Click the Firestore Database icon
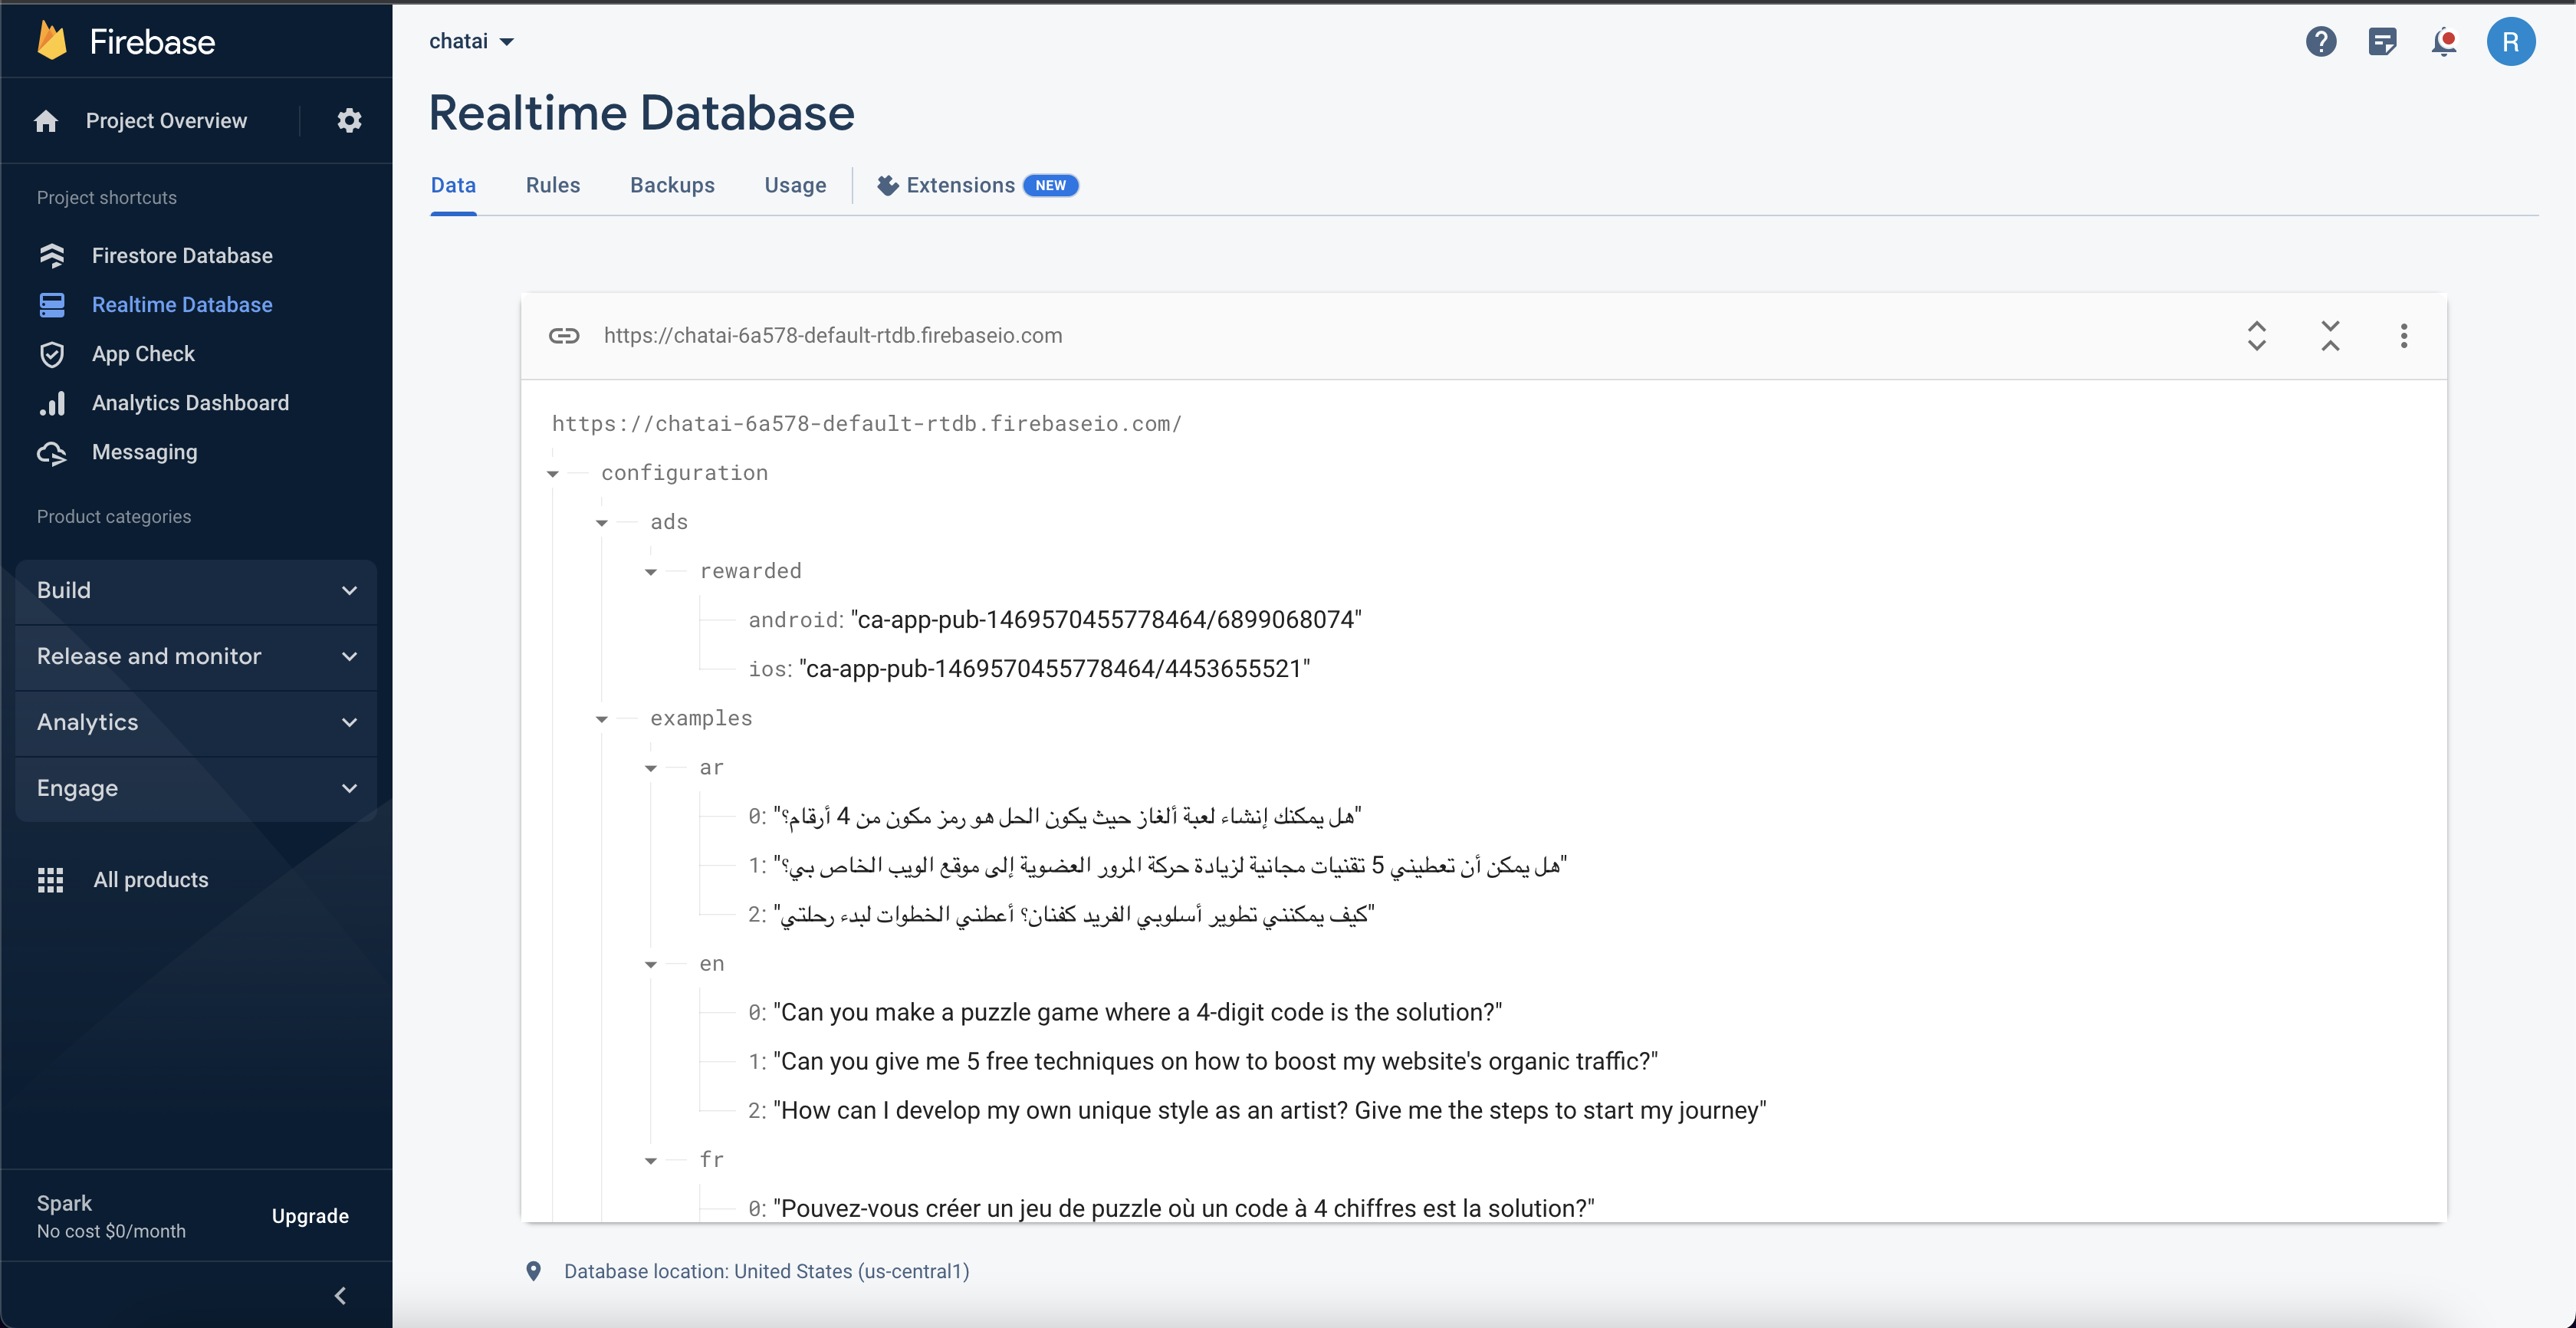This screenshot has height=1328, width=2576. (x=52, y=256)
